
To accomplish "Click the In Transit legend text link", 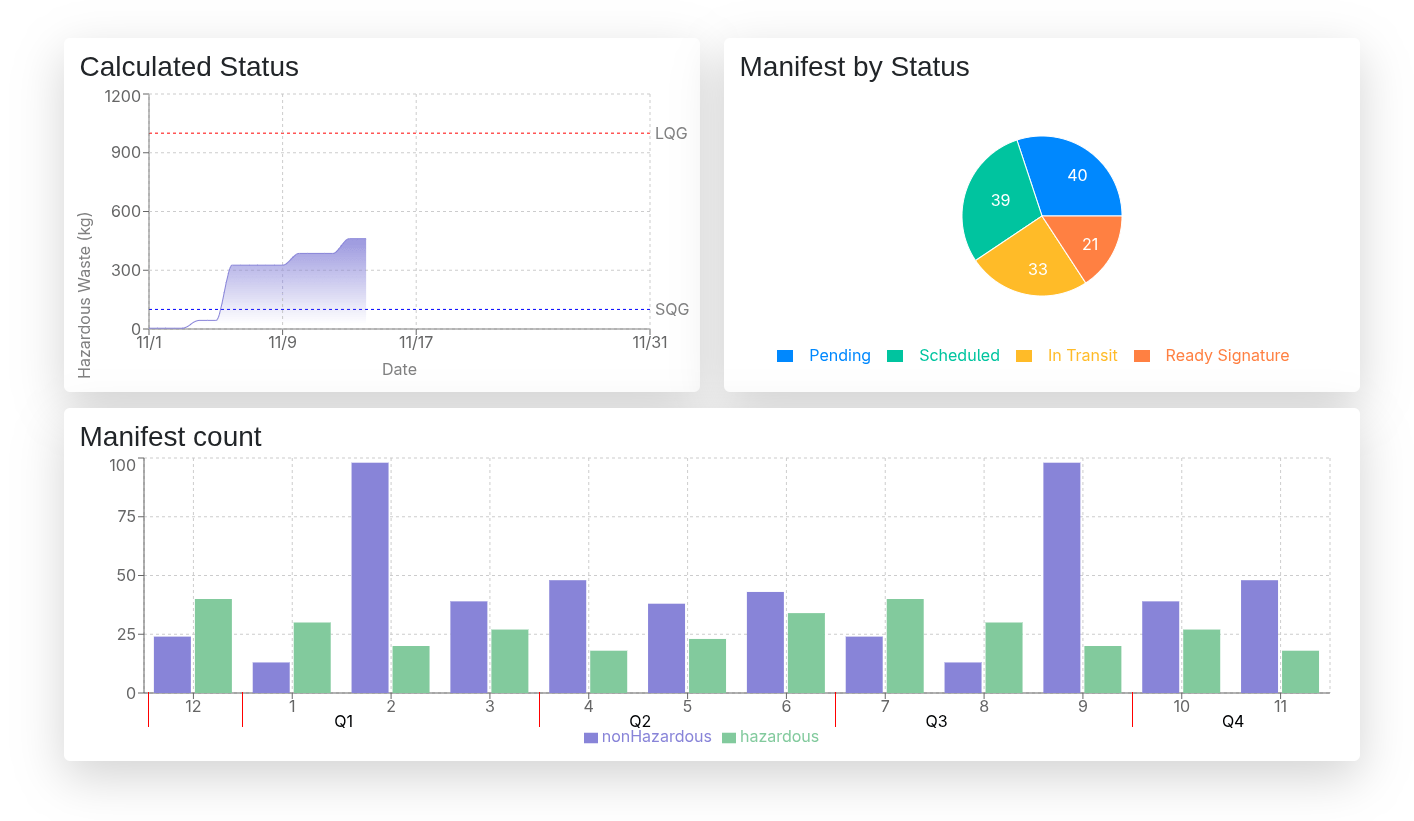I will point(1083,355).
